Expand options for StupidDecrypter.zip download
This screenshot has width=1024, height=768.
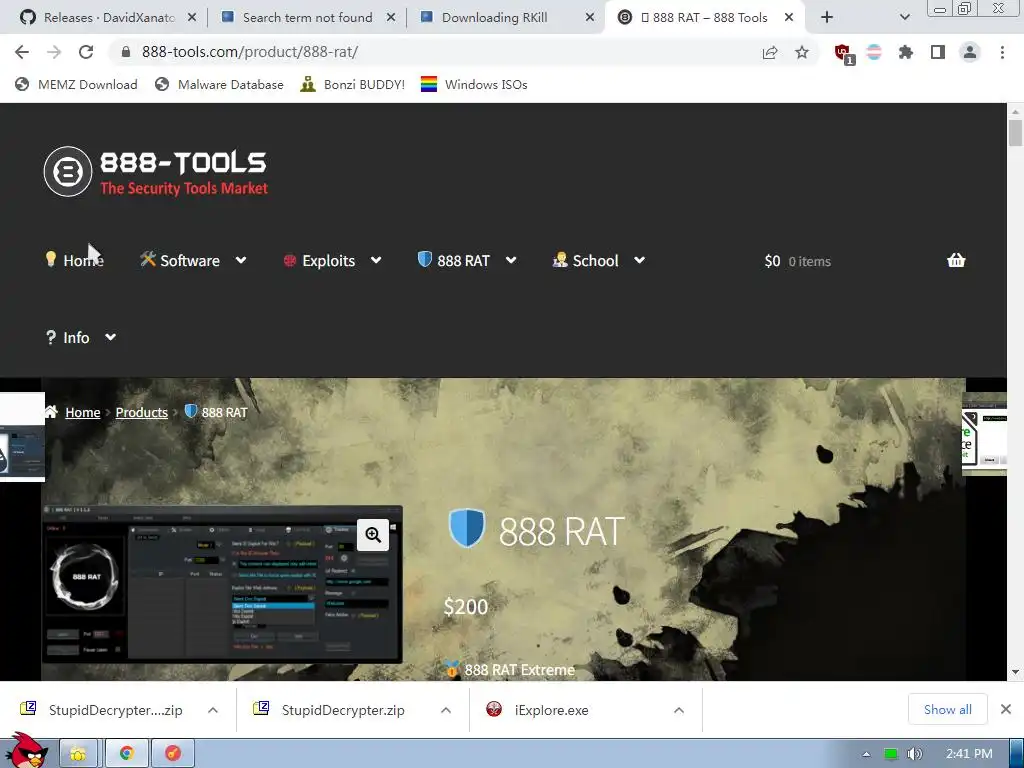446,710
